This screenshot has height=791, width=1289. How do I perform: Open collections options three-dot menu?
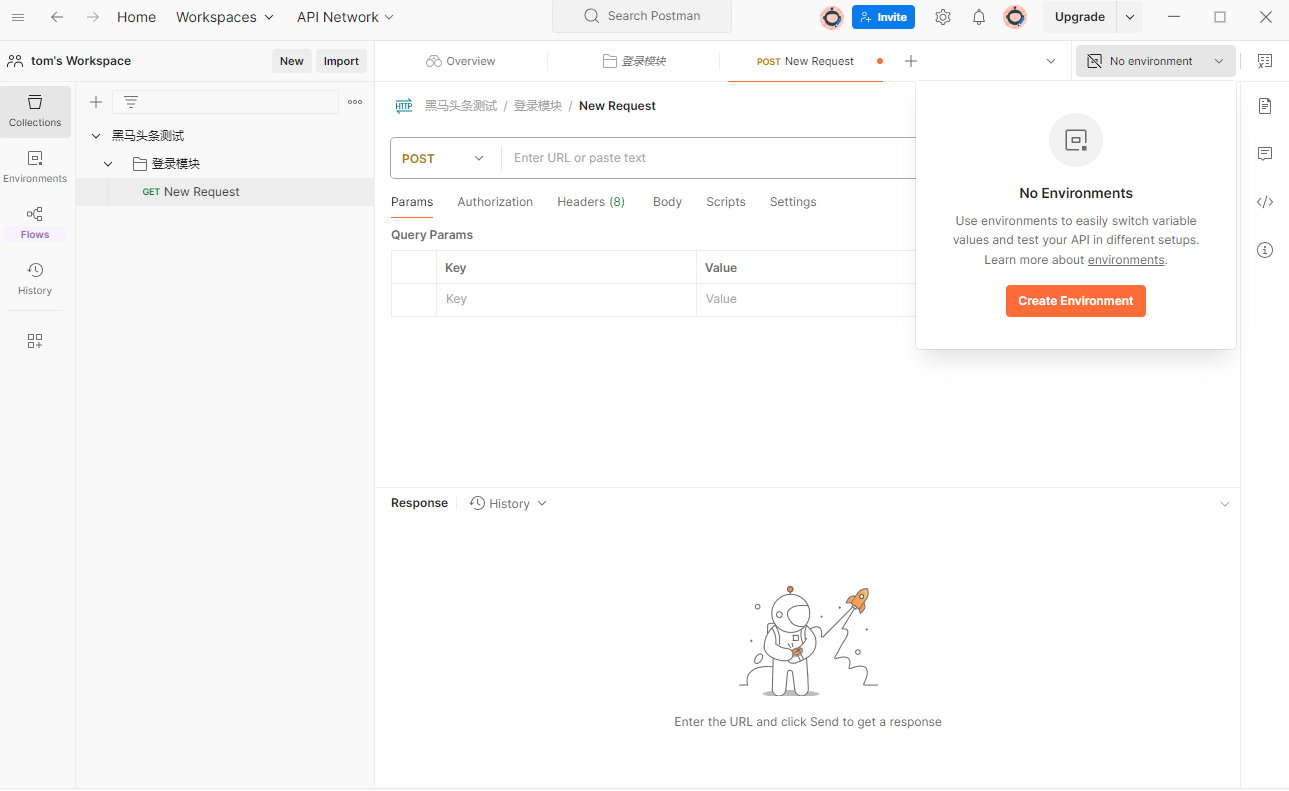click(355, 102)
